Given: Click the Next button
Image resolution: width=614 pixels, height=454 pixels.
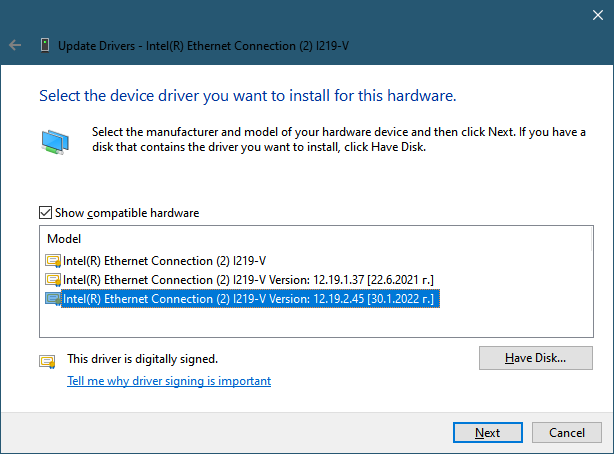Looking at the screenshot, I should pos(488,432).
